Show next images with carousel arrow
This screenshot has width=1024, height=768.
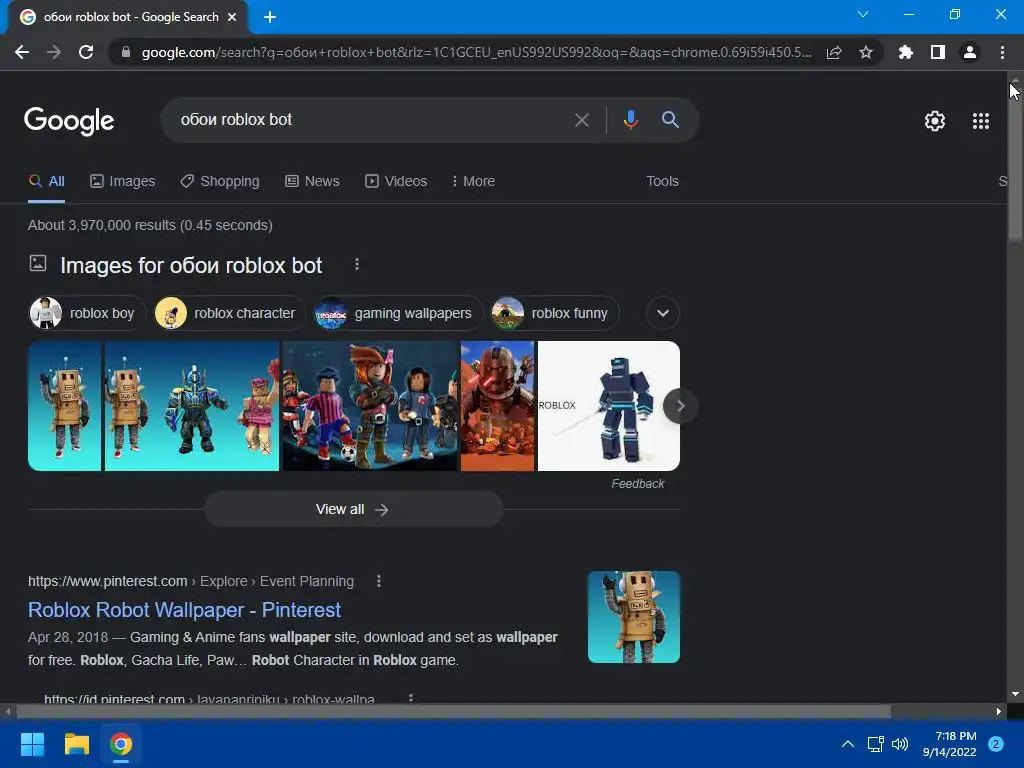pos(680,406)
